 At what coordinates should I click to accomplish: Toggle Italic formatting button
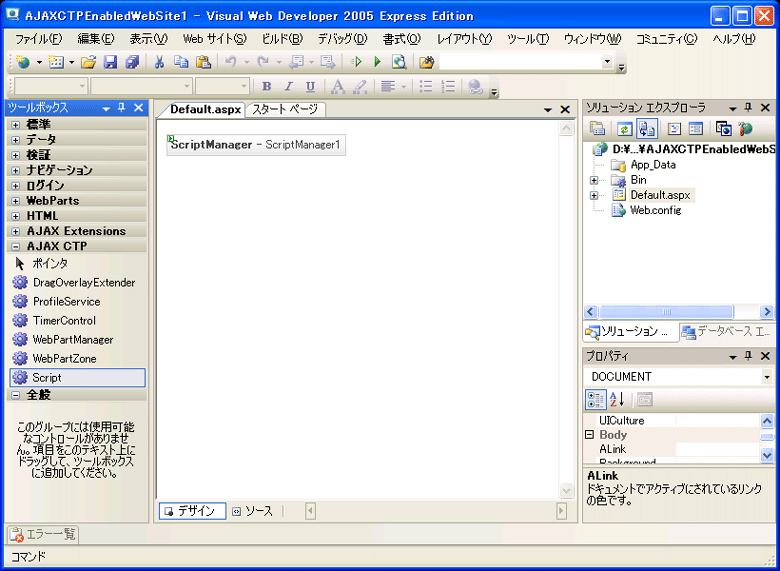[288, 87]
